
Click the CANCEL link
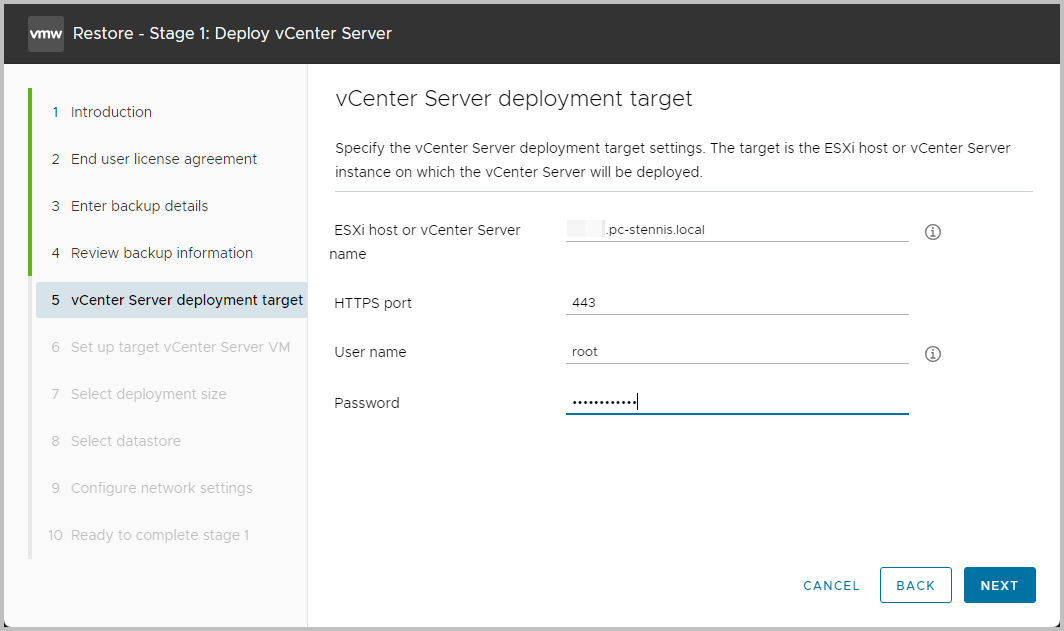[831, 585]
